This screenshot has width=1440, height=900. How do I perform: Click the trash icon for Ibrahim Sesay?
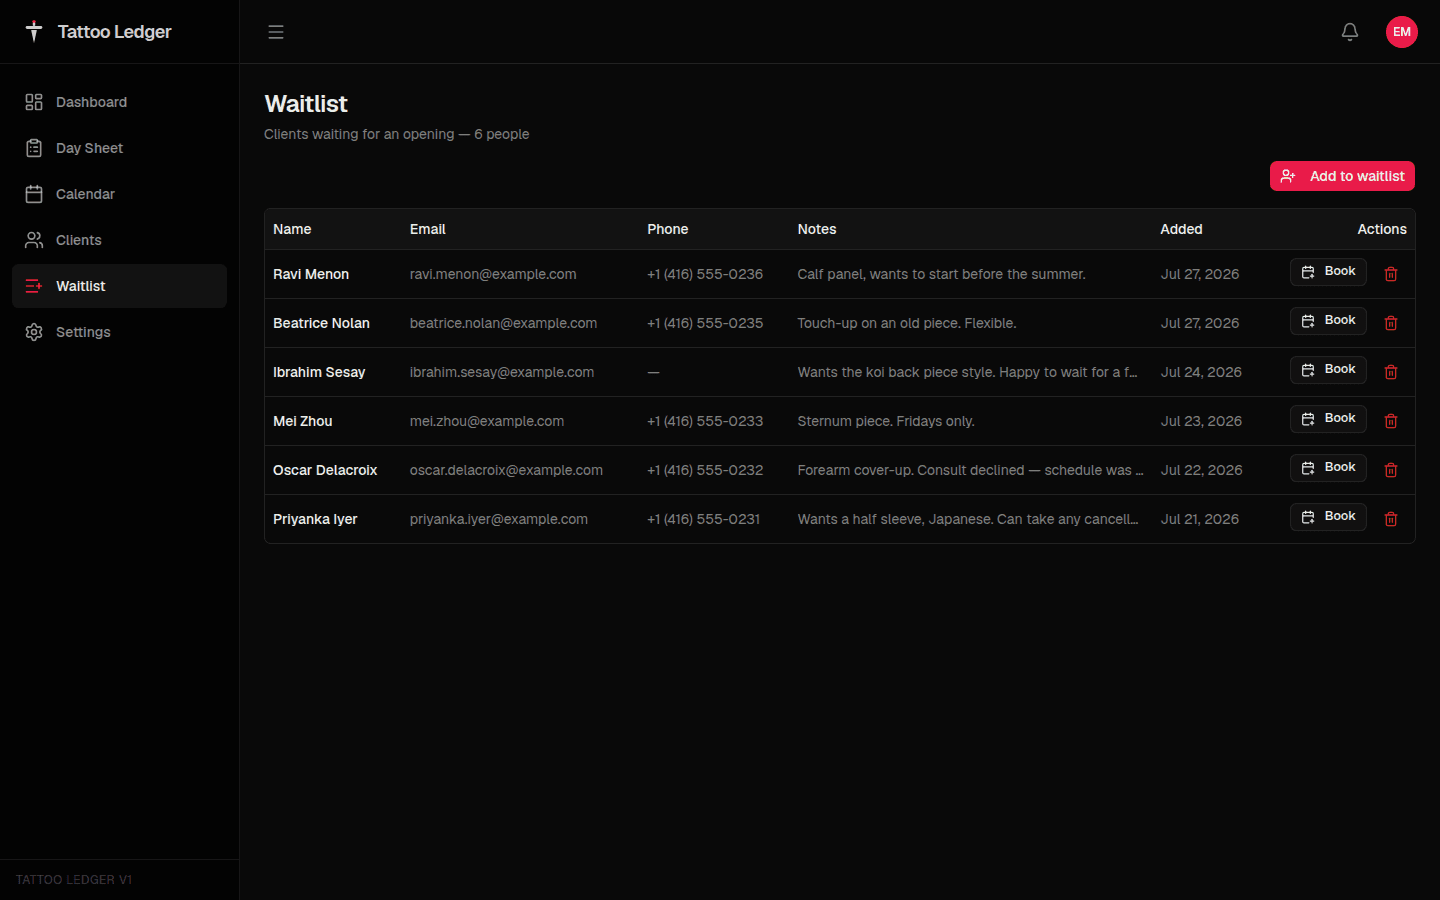(x=1391, y=372)
